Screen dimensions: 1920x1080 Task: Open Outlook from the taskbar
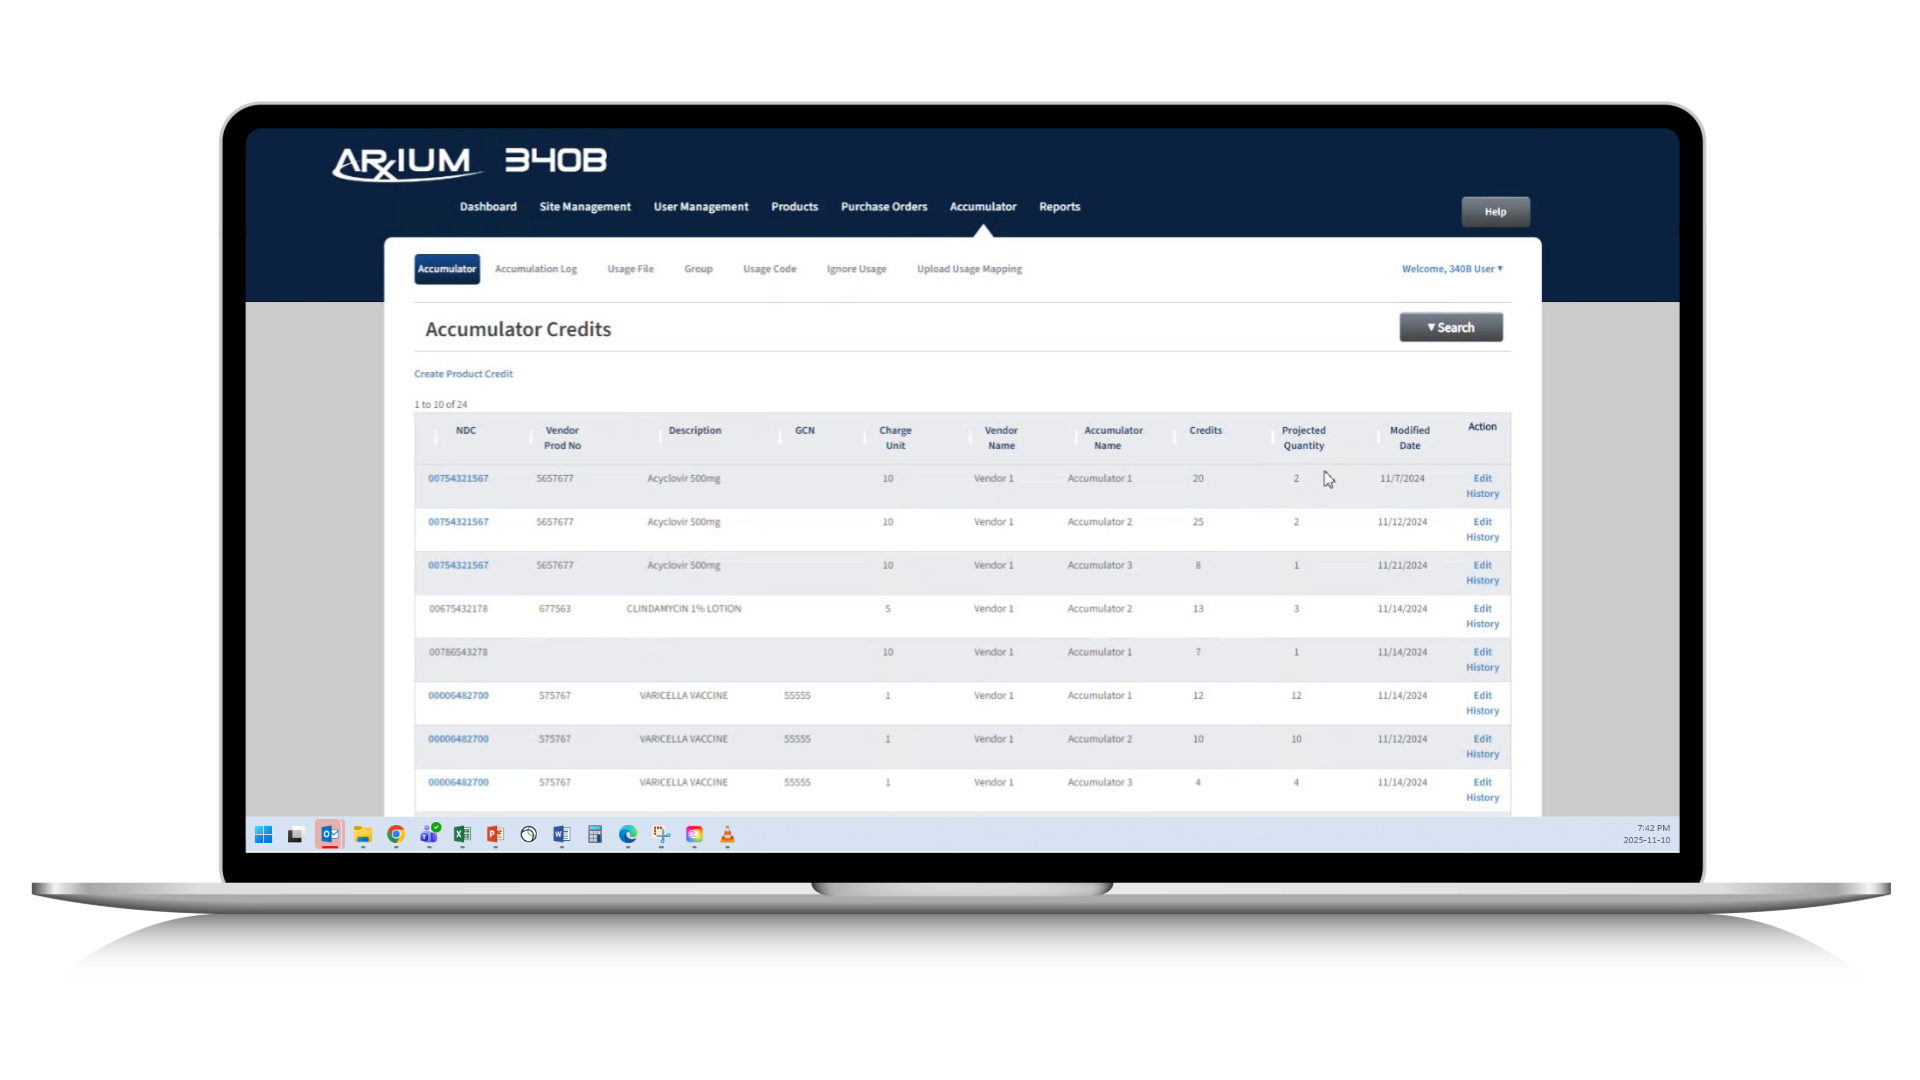329,835
